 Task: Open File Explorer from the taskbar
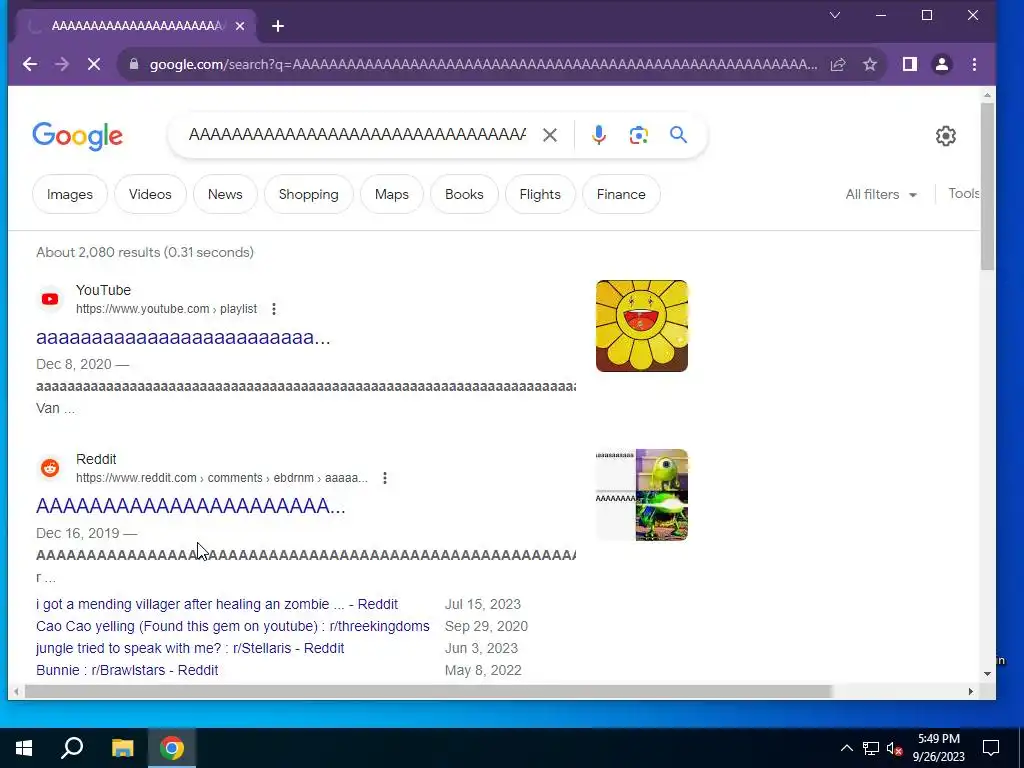[x=122, y=748]
